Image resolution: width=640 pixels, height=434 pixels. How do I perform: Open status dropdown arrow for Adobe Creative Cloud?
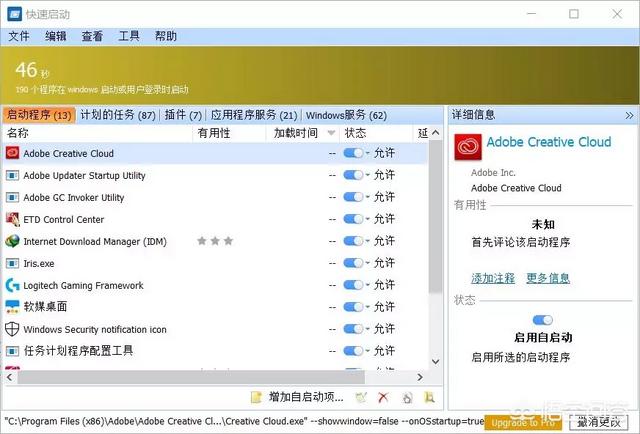[367, 153]
